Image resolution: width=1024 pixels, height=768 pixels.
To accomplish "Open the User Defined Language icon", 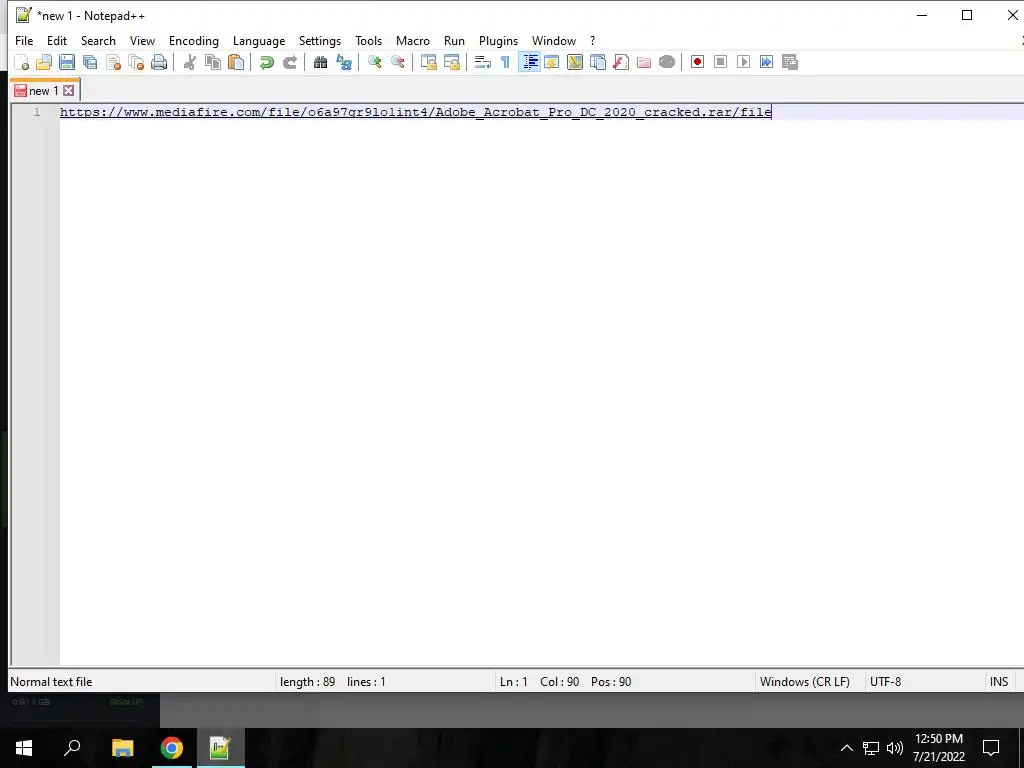I will coord(552,62).
